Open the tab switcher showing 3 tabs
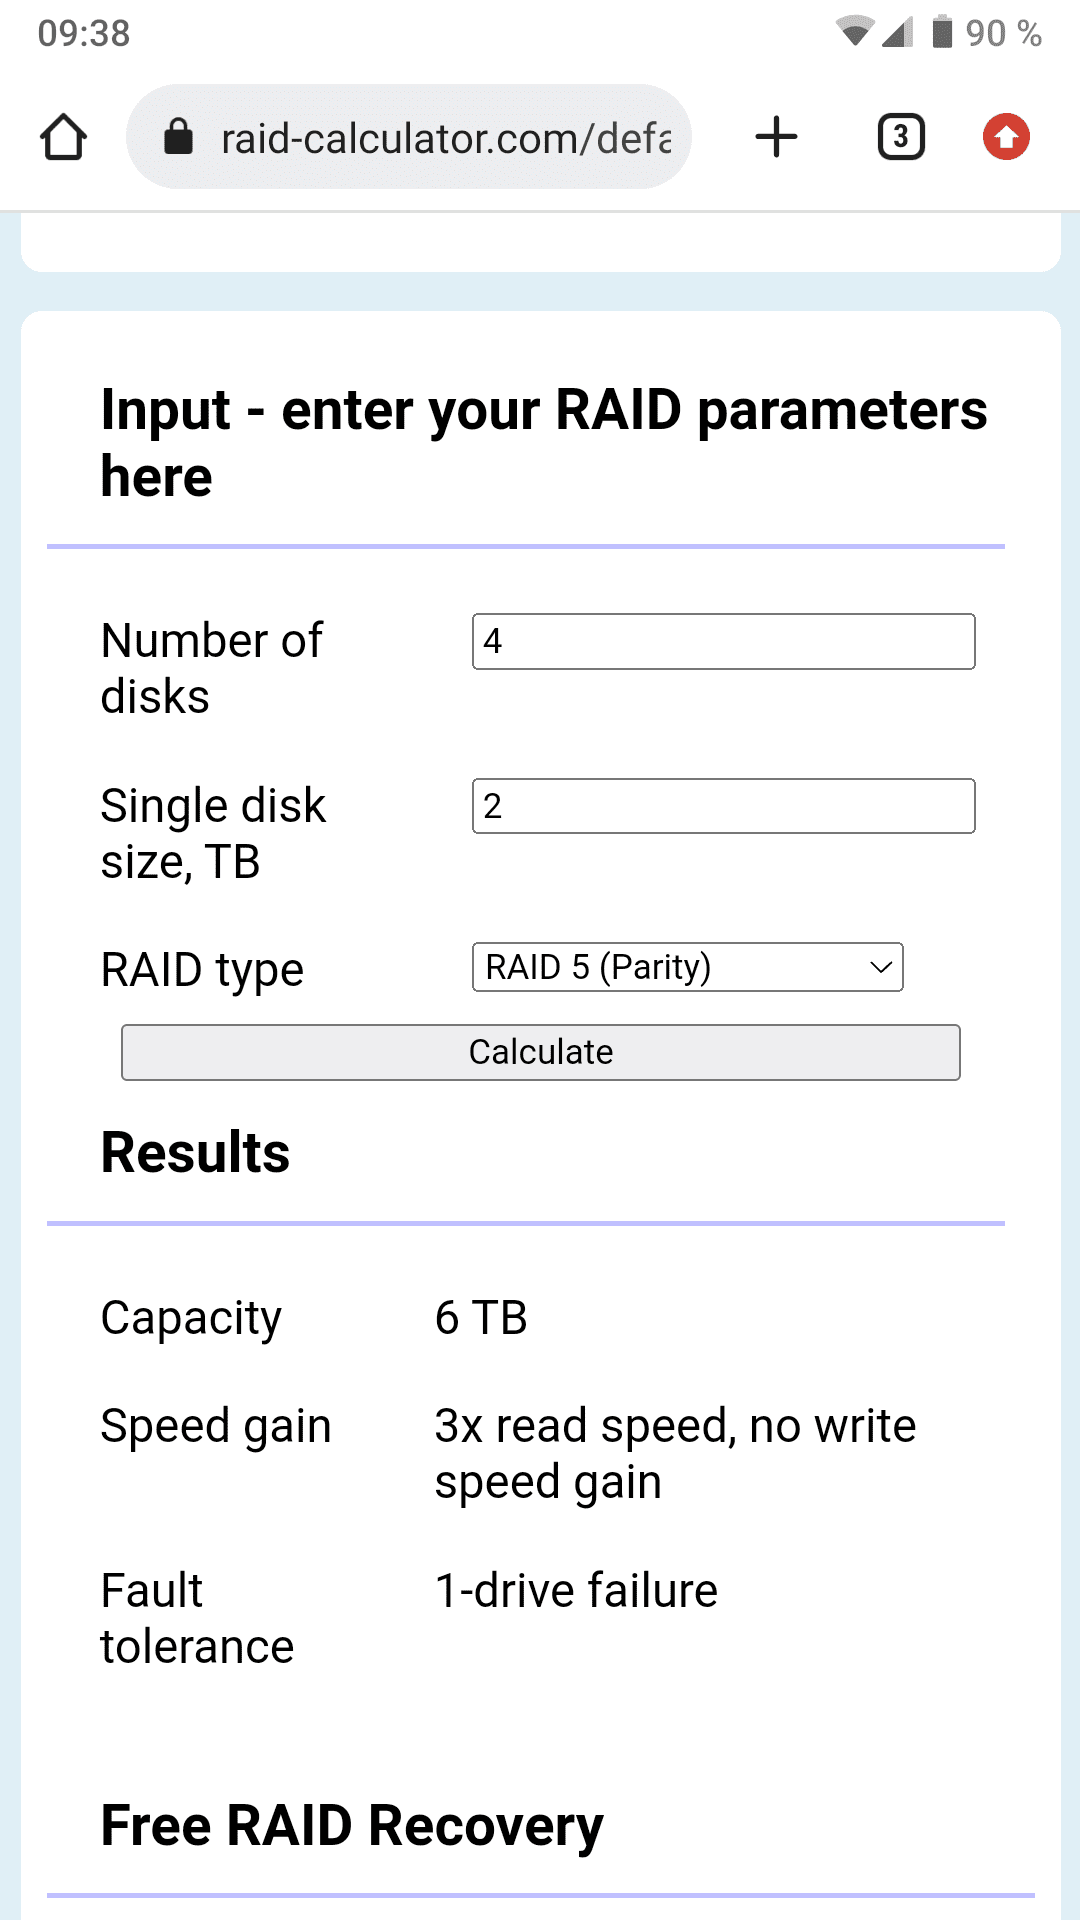The height and width of the screenshot is (1920, 1080). [901, 137]
